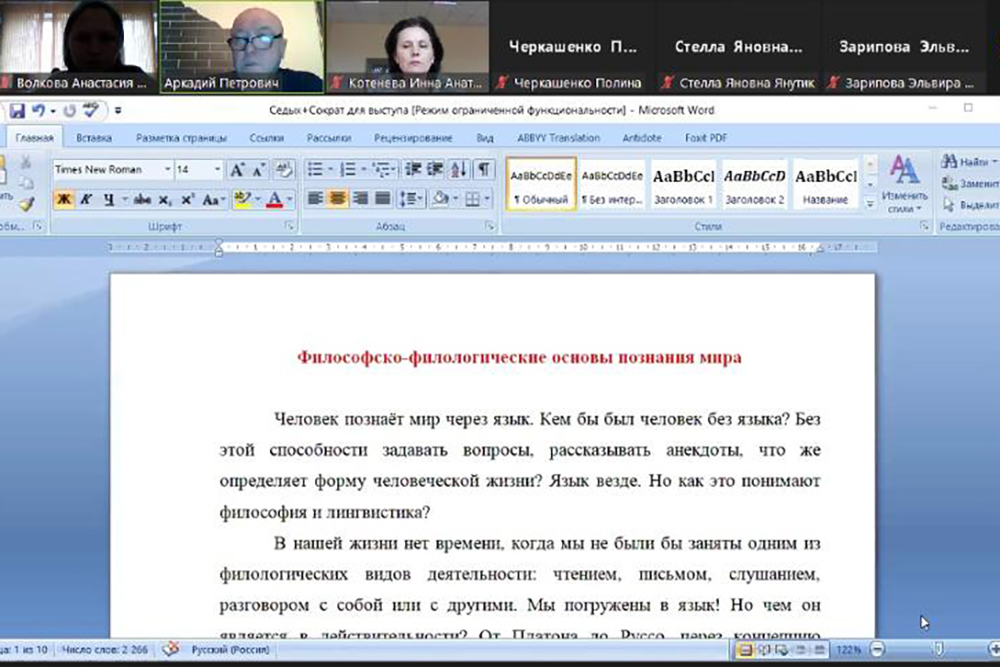Image resolution: width=1000 pixels, height=667 pixels.
Task: Click the clear formatting icon
Action: [283, 170]
